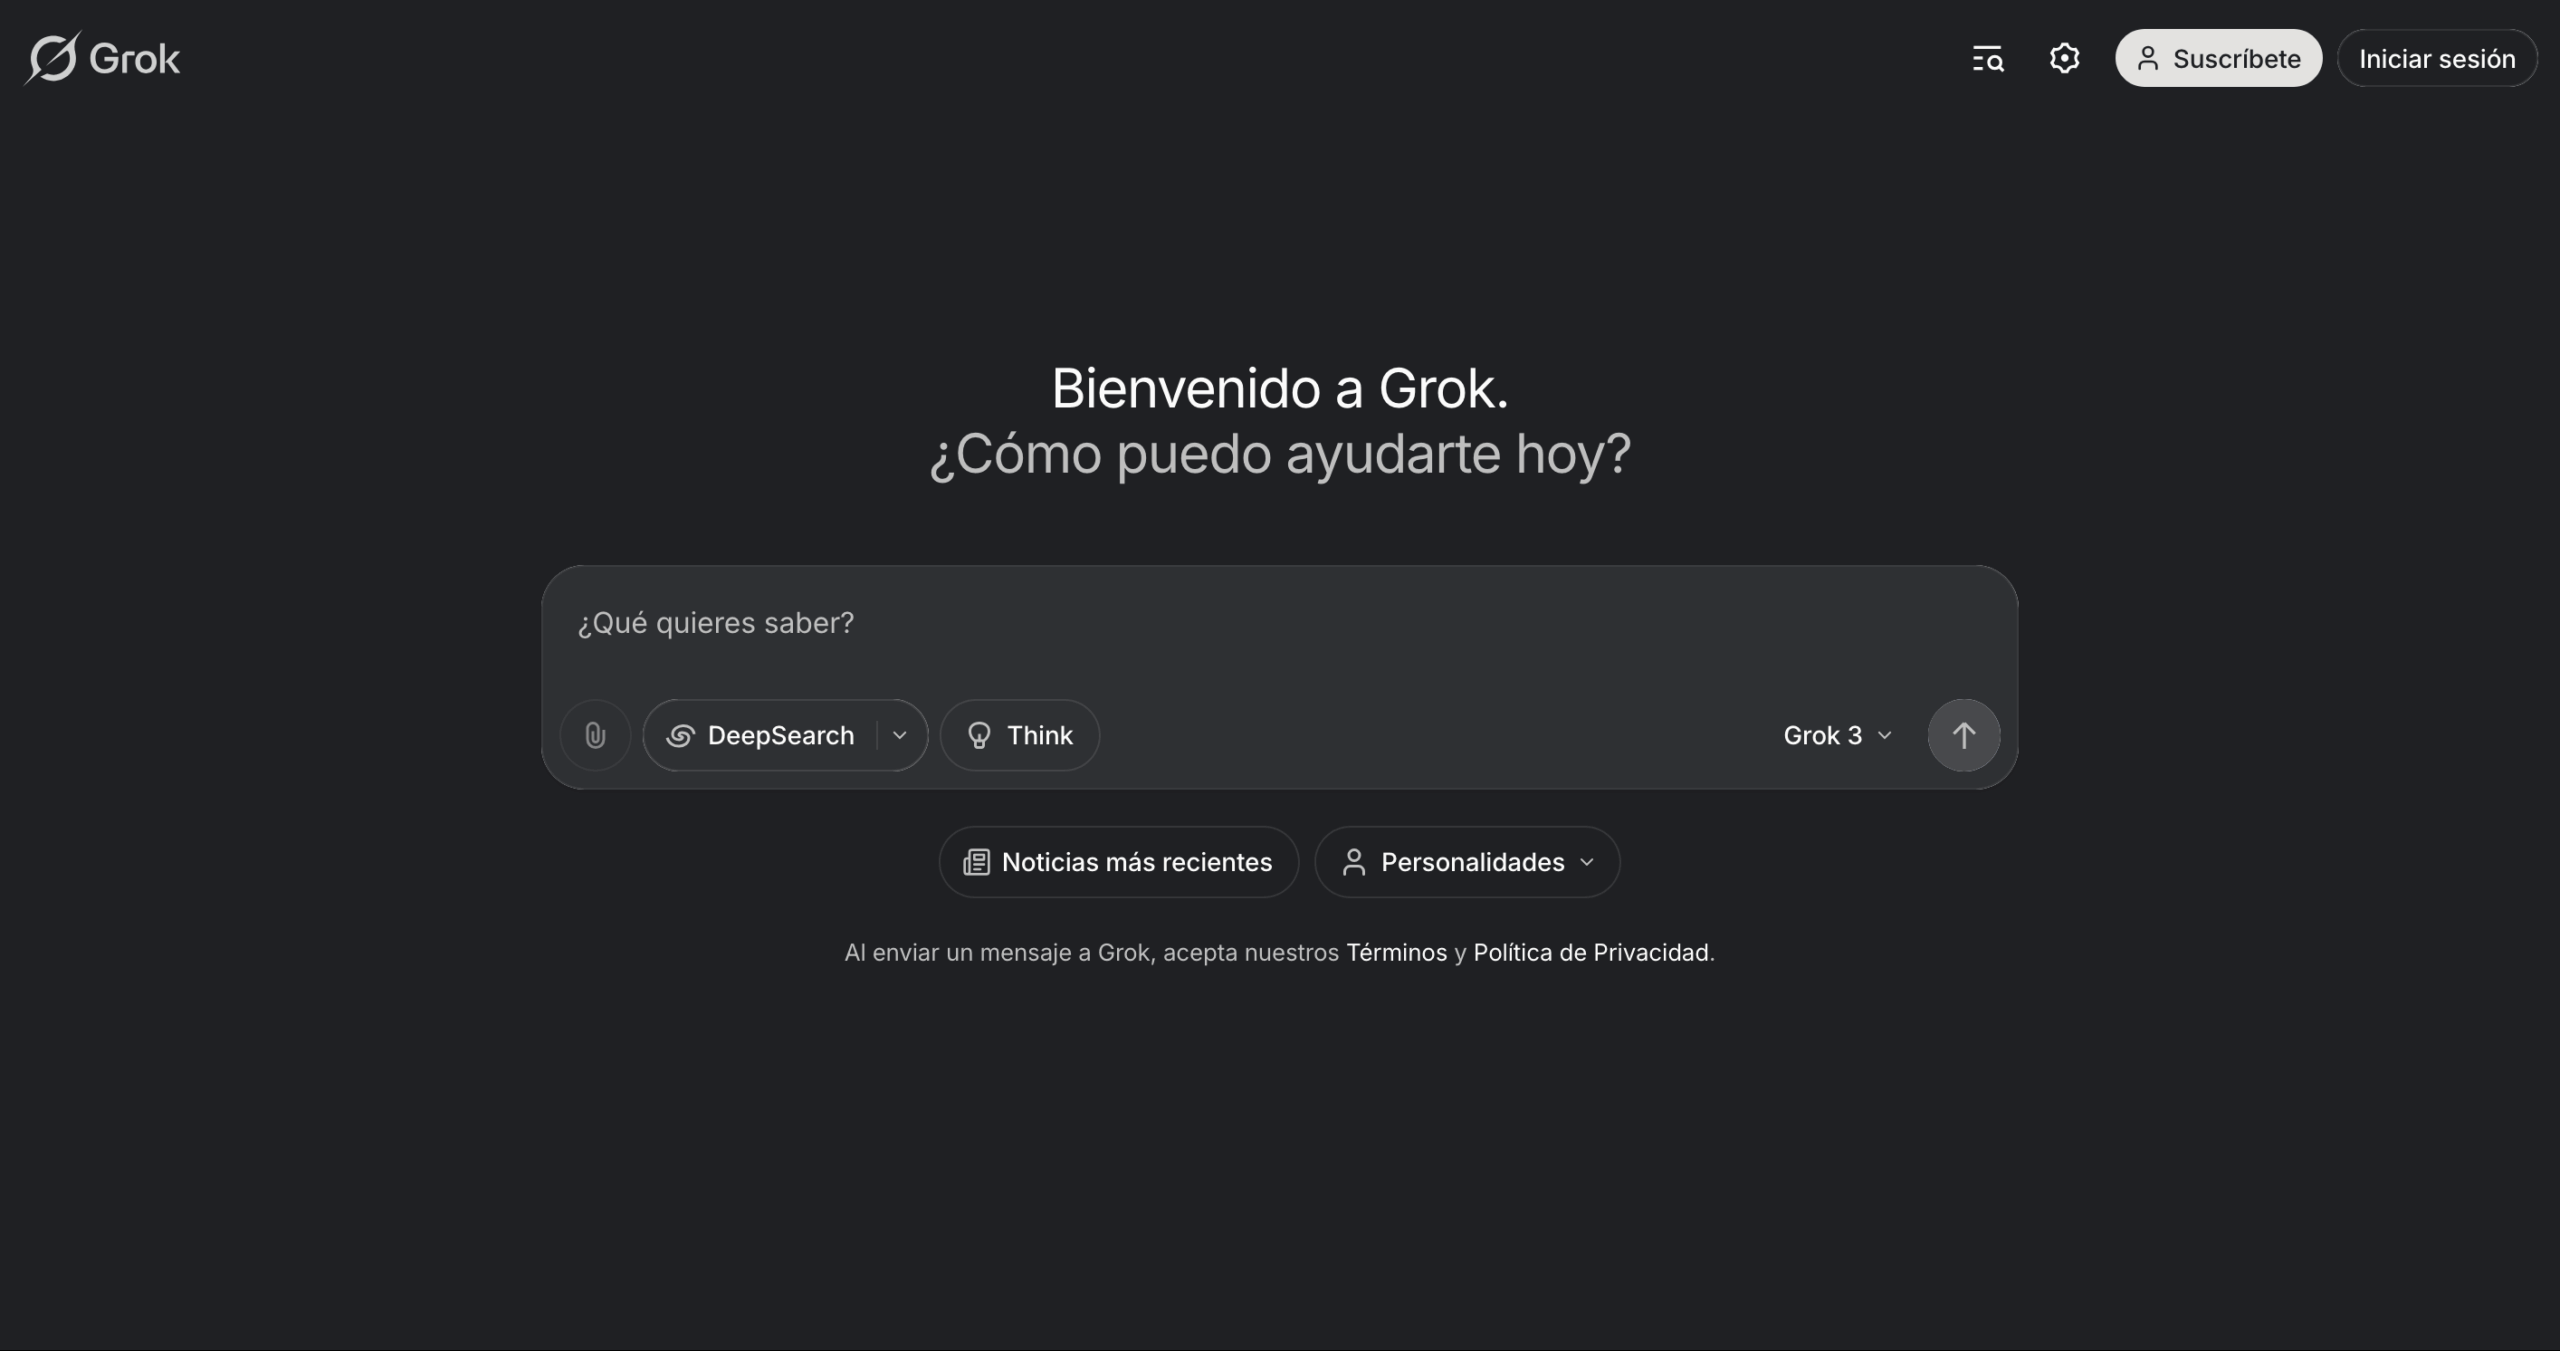Open the Política de Privacidad link
2560x1351 pixels.
click(x=1591, y=952)
